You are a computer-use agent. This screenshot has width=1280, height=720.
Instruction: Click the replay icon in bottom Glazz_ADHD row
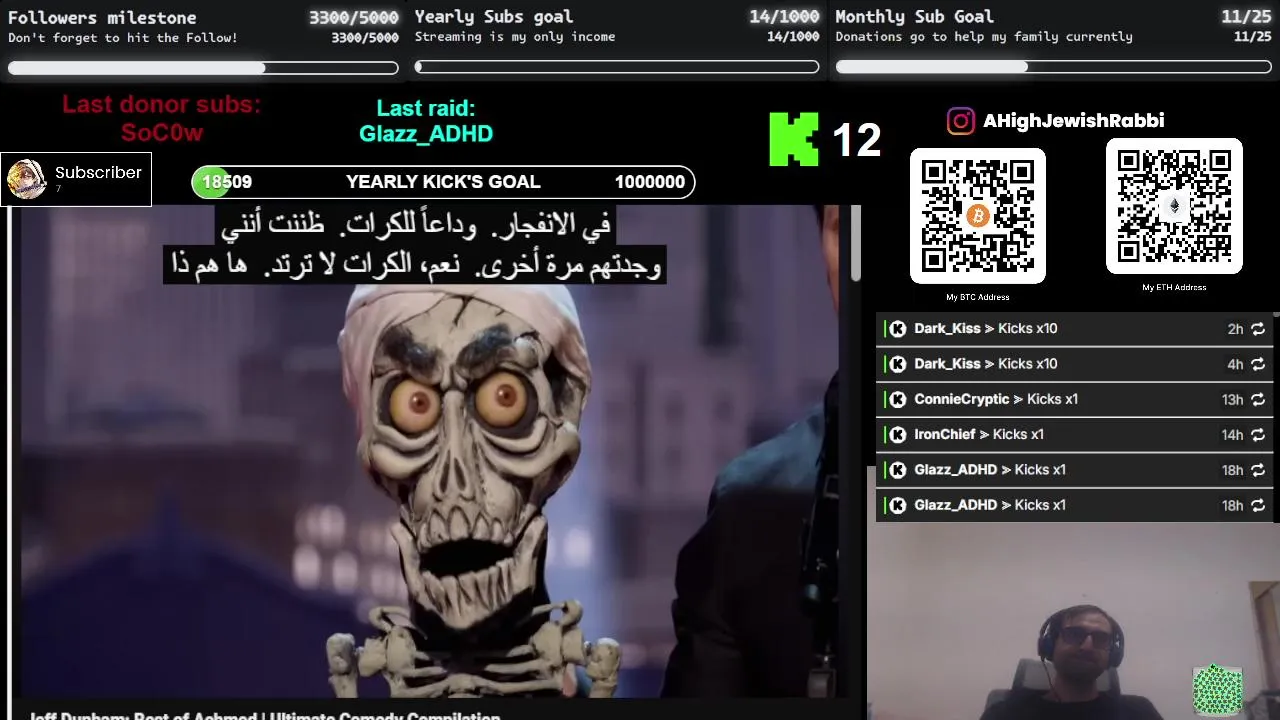click(x=1258, y=505)
